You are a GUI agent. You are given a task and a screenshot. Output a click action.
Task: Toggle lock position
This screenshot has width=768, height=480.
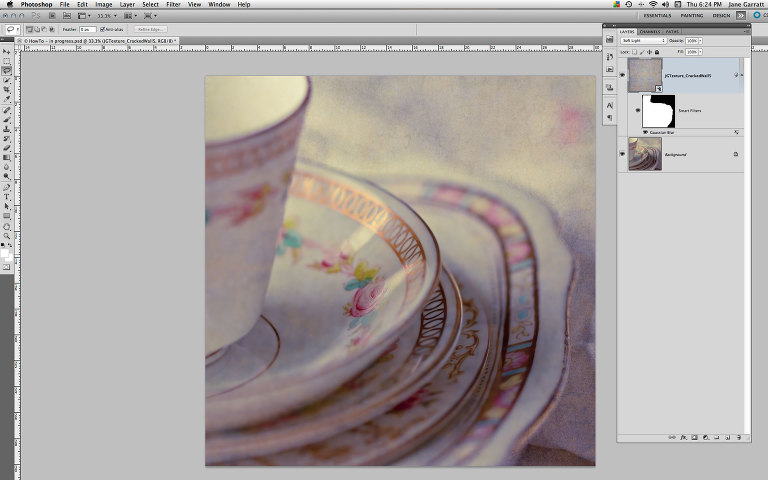(x=649, y=52)
